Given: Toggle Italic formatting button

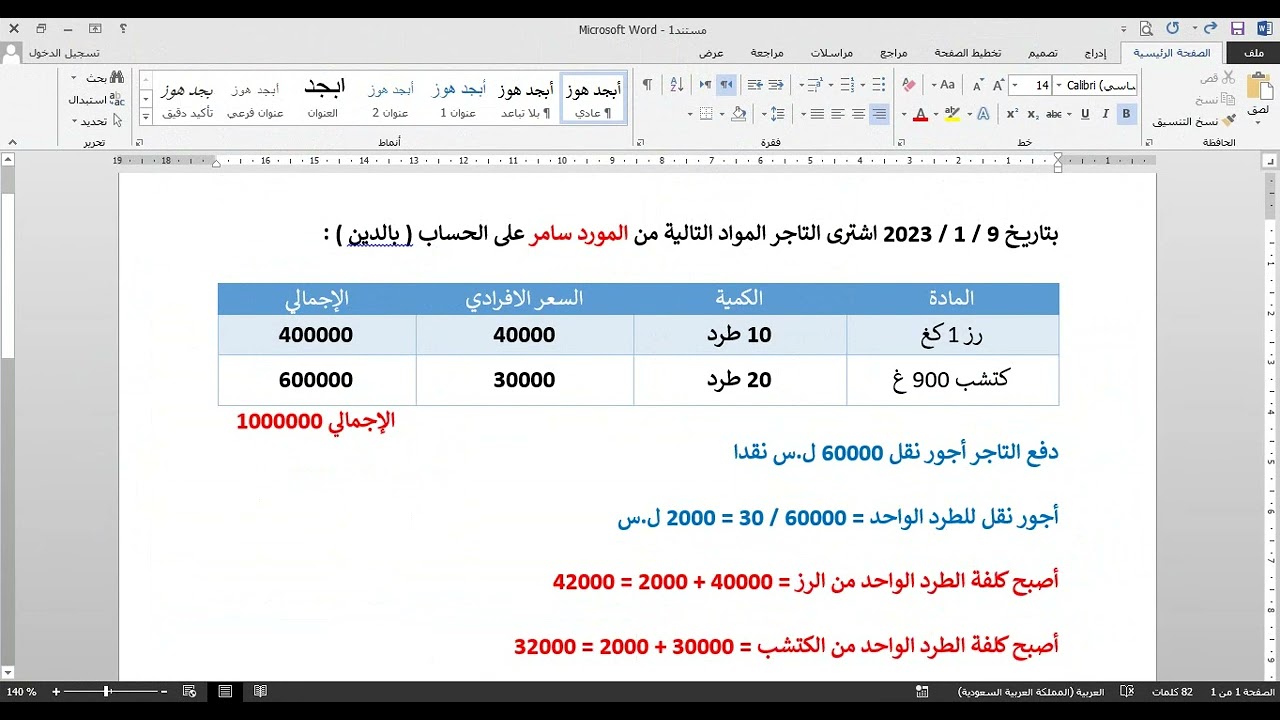Looking at the screenshot, I should 1105,114.
